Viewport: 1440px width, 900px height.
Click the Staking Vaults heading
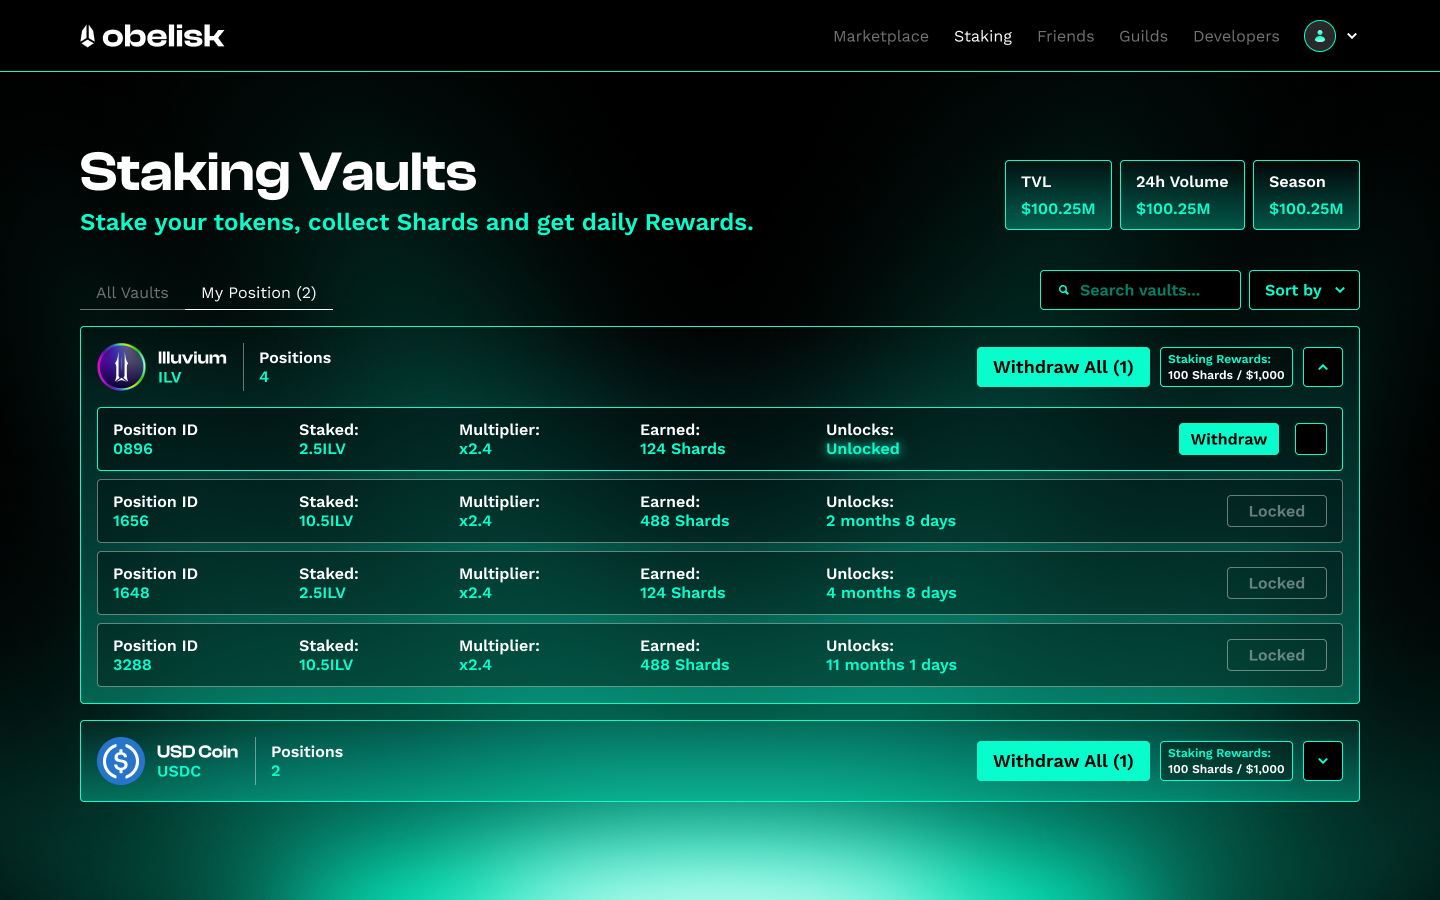278,172
